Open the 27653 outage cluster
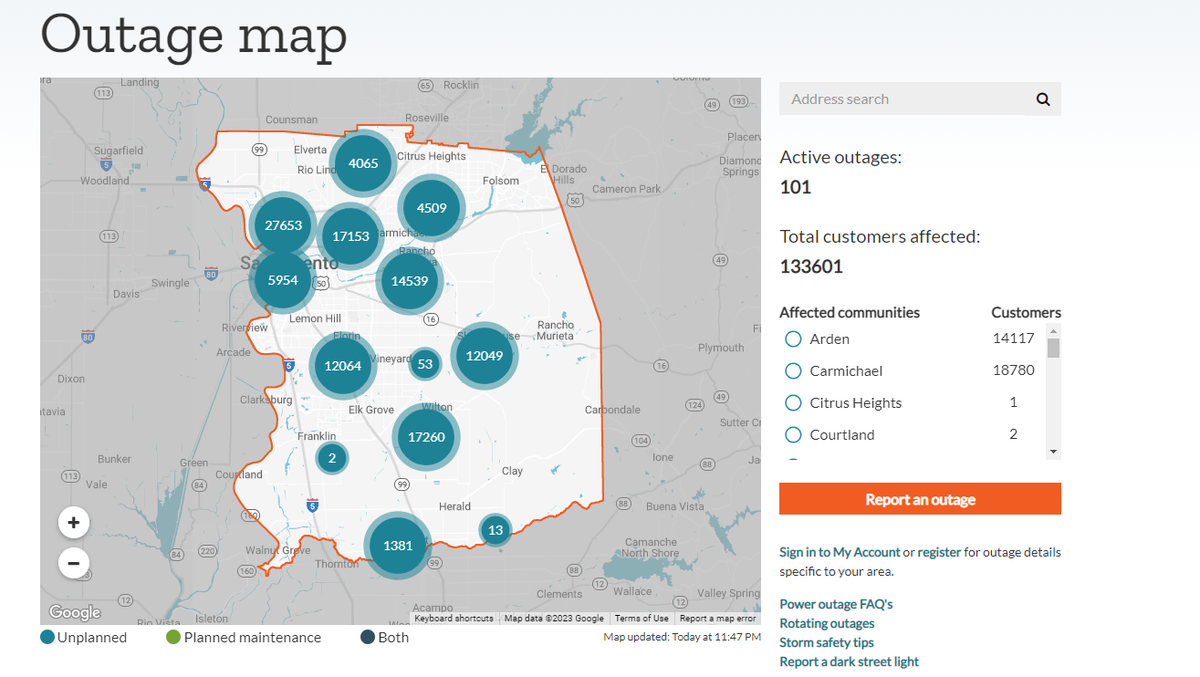Image resolution: width=1200 pixels, height=677 pixels. coord(283,225)
